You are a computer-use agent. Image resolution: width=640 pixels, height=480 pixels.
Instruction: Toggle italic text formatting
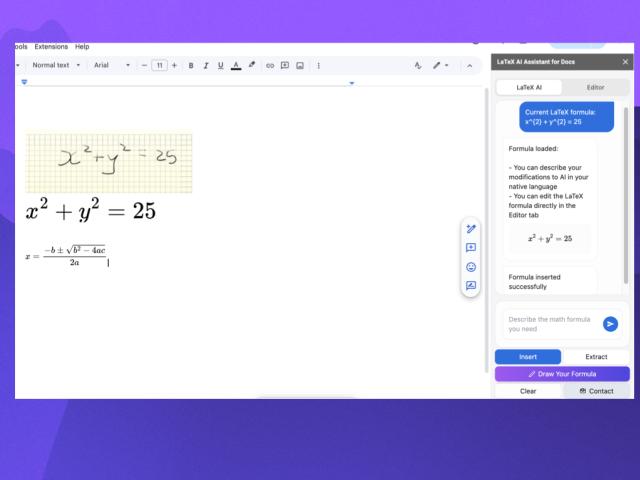tap(206, 65)
